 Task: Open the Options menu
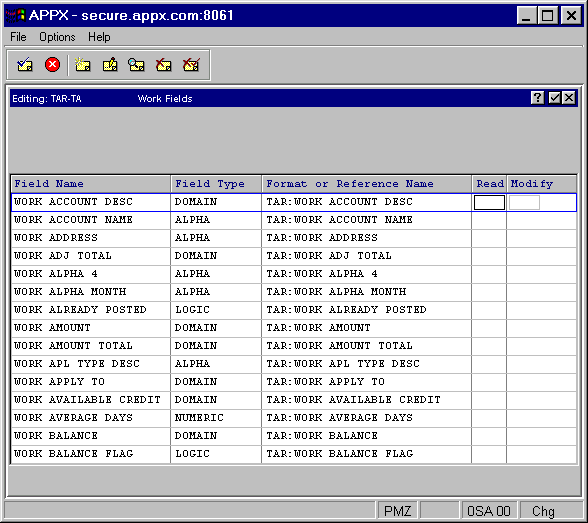click(x=57, y=37)
